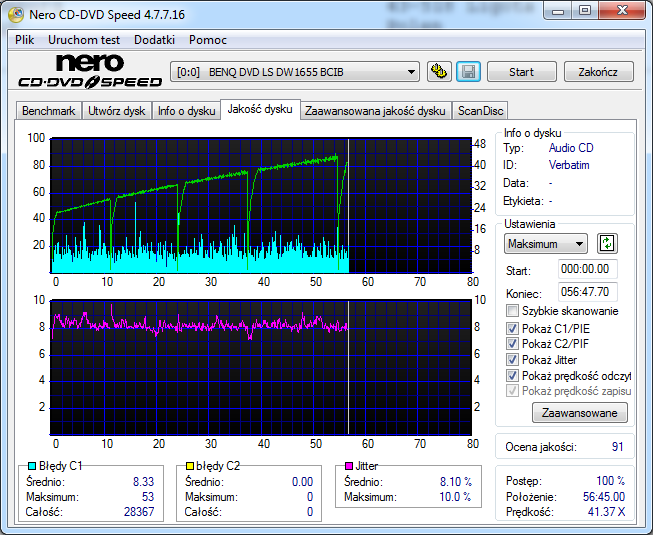Open the Dodatki menu
653x535 pixels.
[154, 40]
